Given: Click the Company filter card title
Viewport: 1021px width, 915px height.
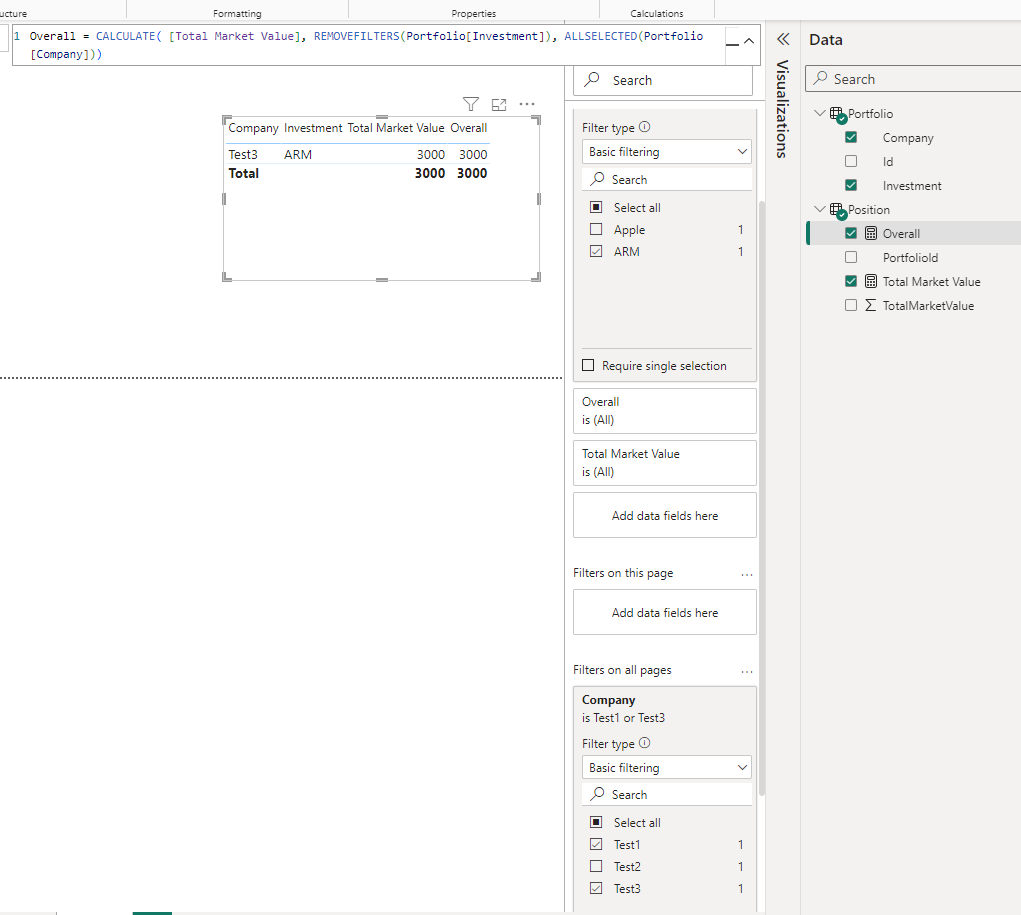Looking at the screenshot, I should 608,699.
